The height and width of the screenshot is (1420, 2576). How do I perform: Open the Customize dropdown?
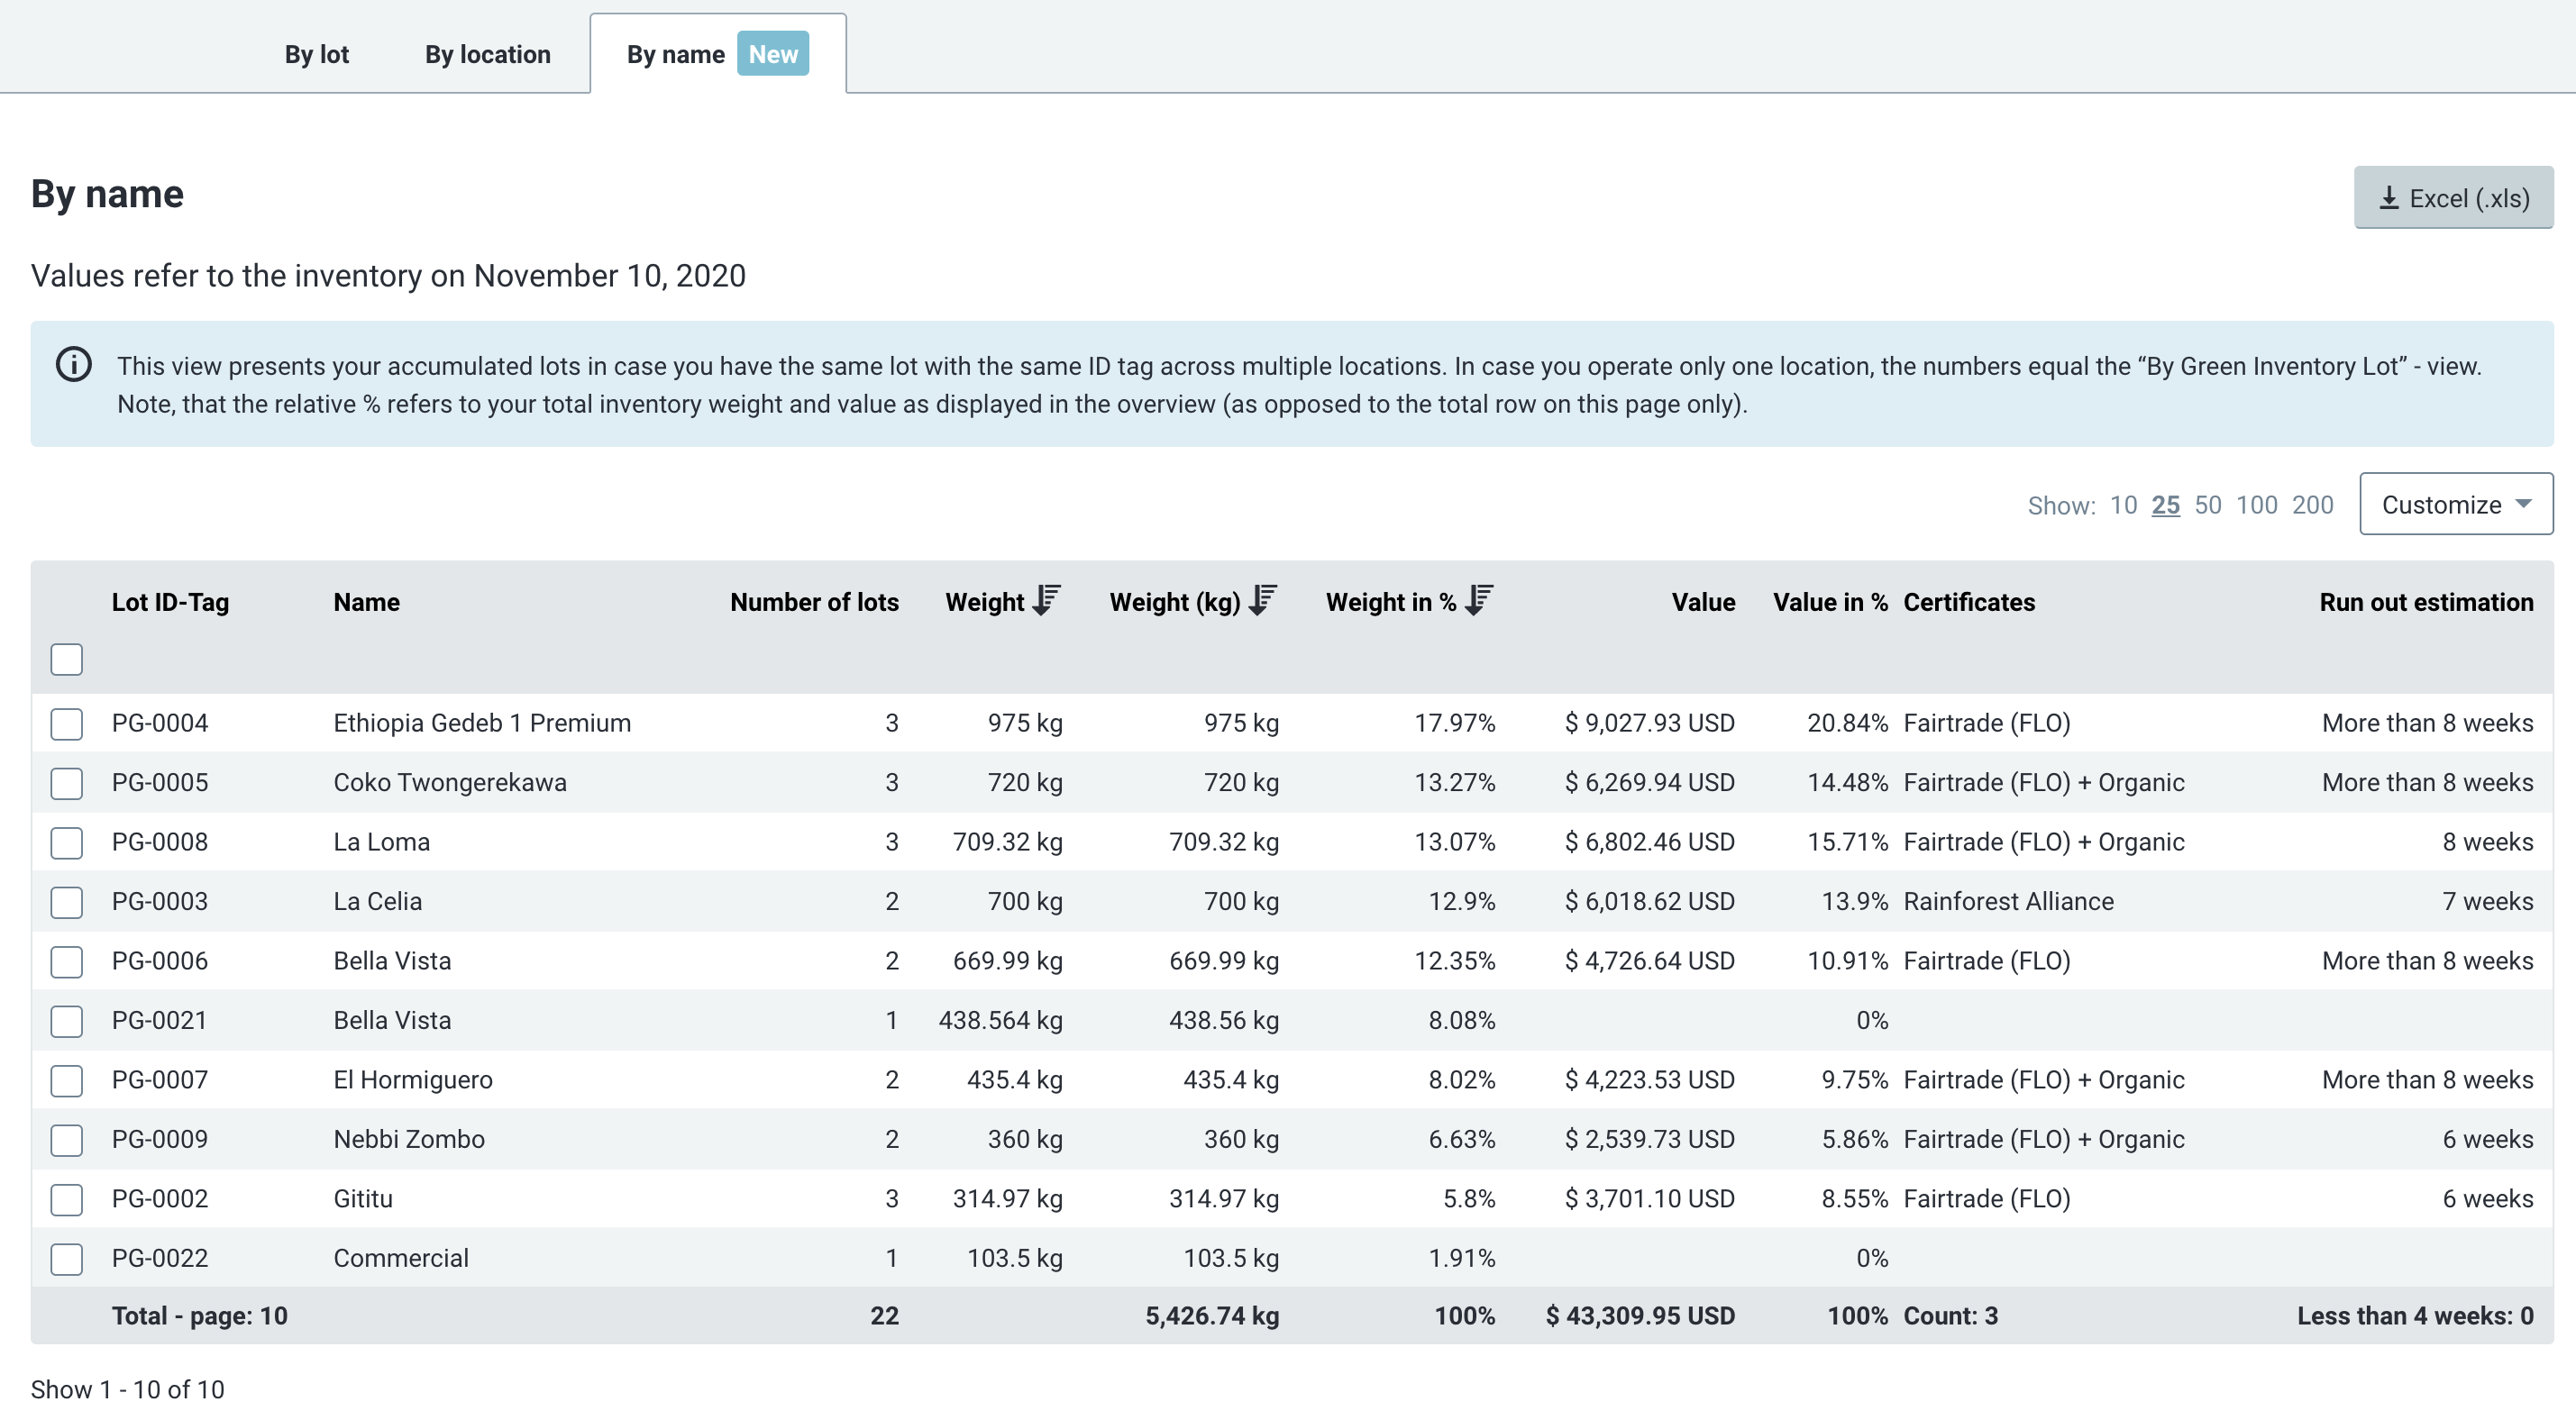tap(2456, 504)
